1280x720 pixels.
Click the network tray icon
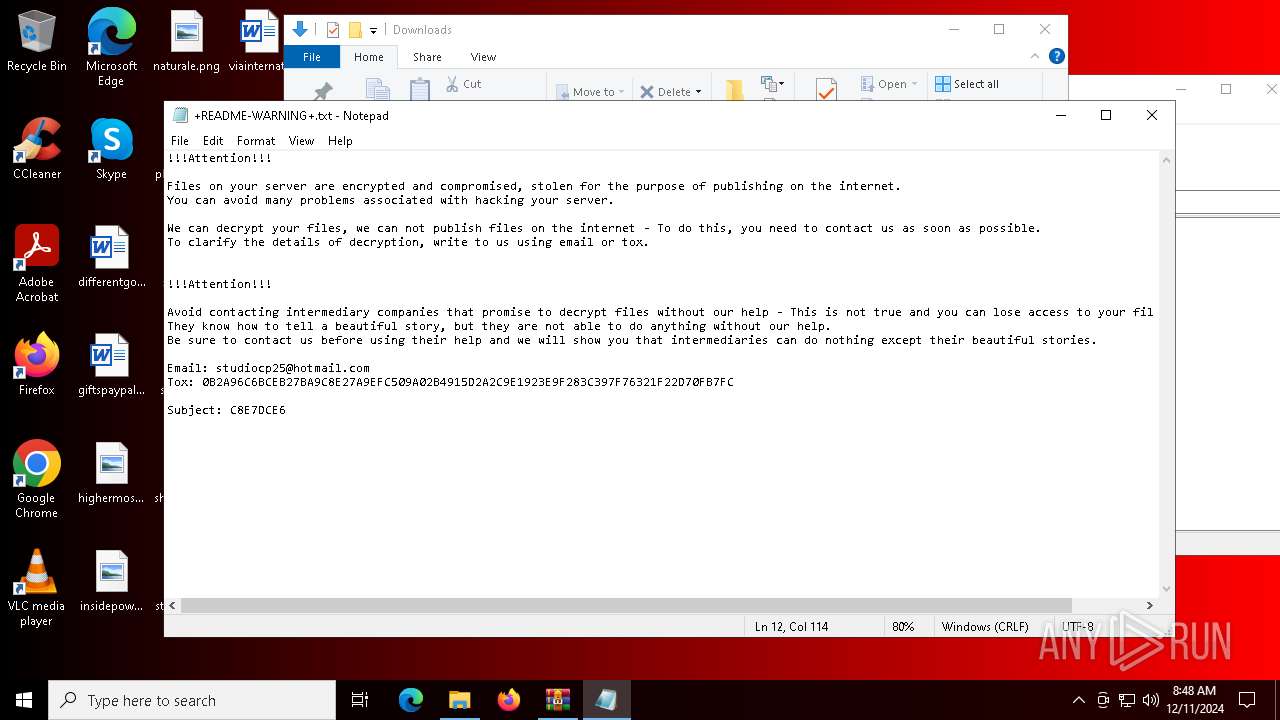pyautogui.click(x=1127, y=700)
